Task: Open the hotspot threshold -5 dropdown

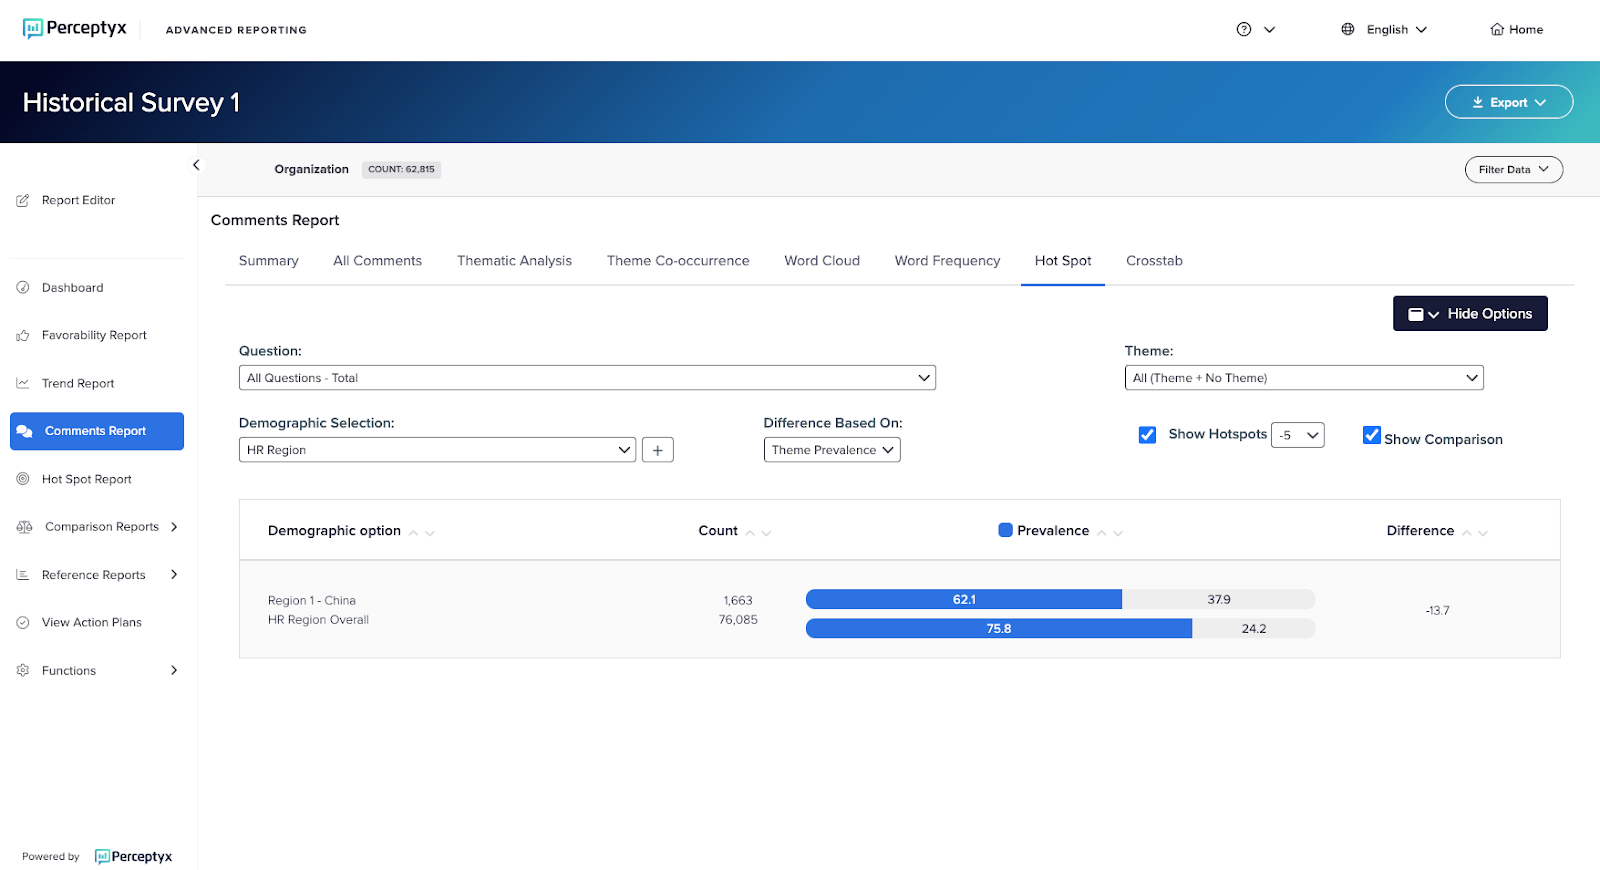Action: coord(1298,435)
